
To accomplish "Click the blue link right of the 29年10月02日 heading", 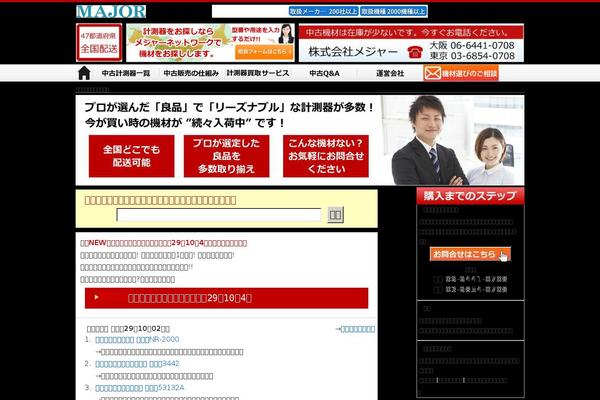I will click(357, 329).
